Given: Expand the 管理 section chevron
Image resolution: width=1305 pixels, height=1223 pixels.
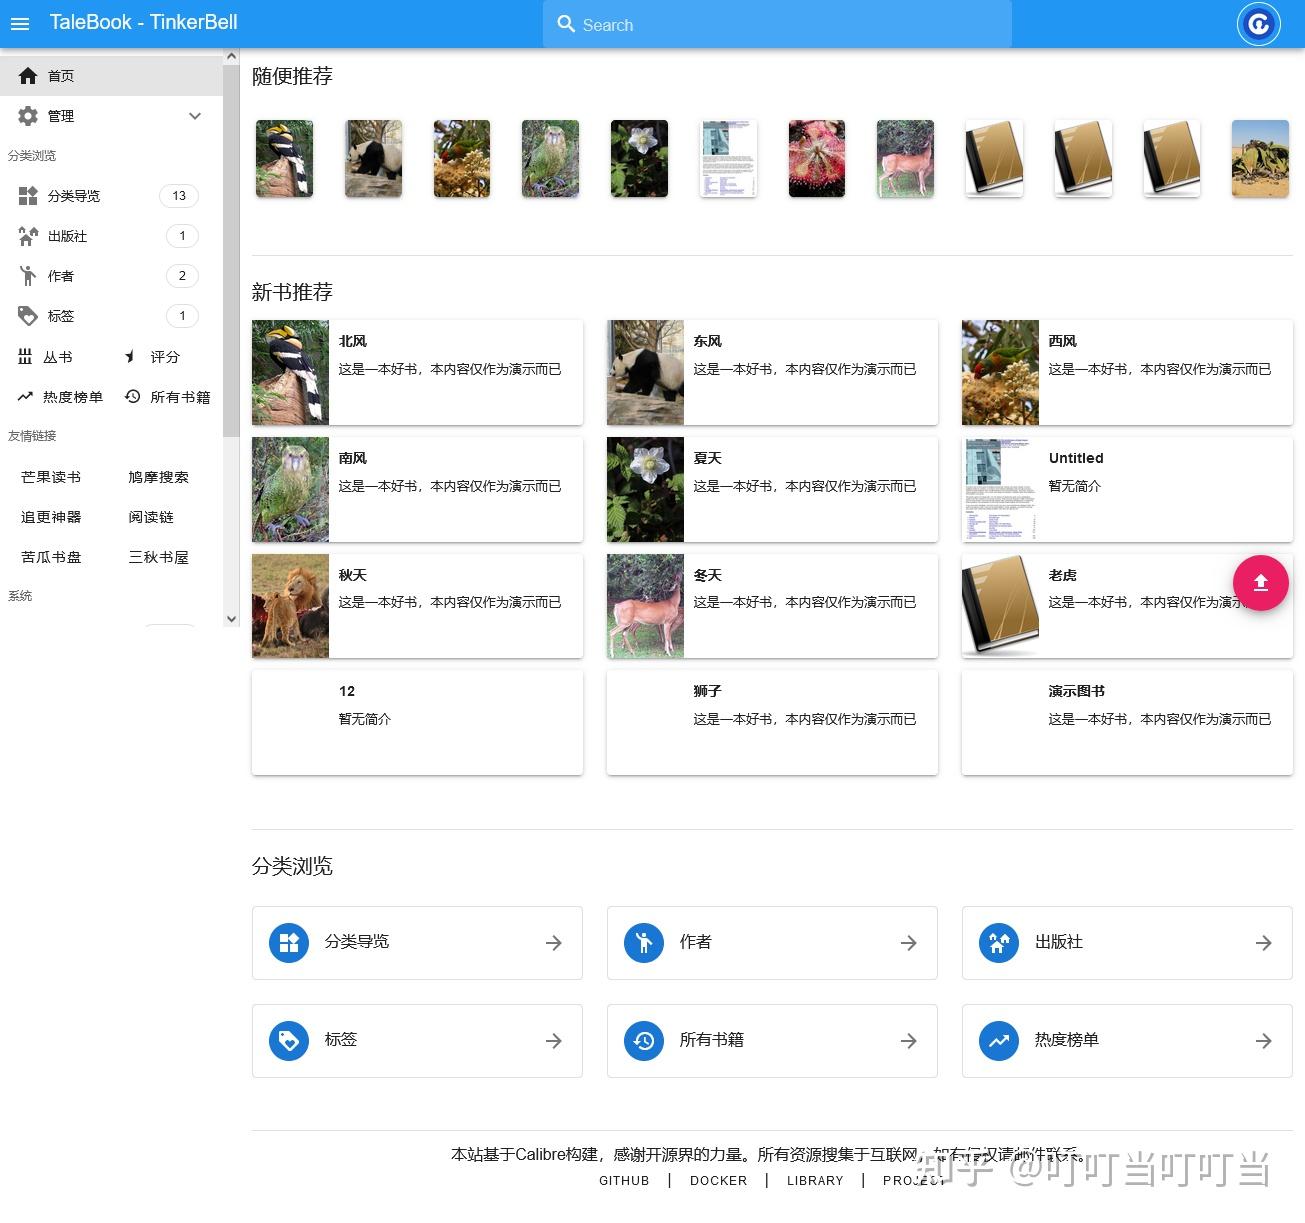Looking at the screenshot, I should coord(194,116).
